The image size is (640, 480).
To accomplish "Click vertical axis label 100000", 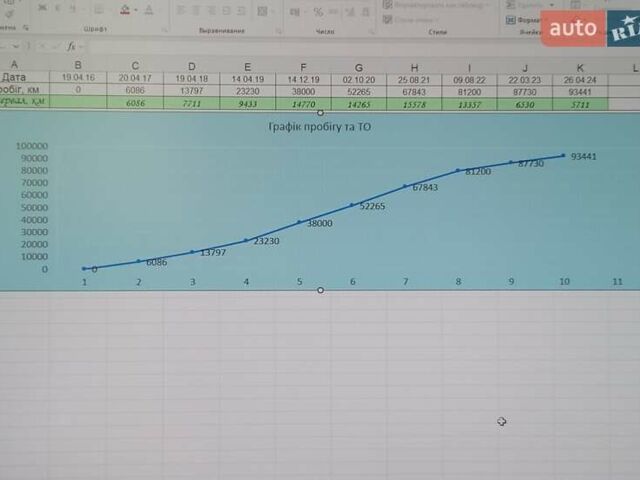I will click(x=32, y=146).
